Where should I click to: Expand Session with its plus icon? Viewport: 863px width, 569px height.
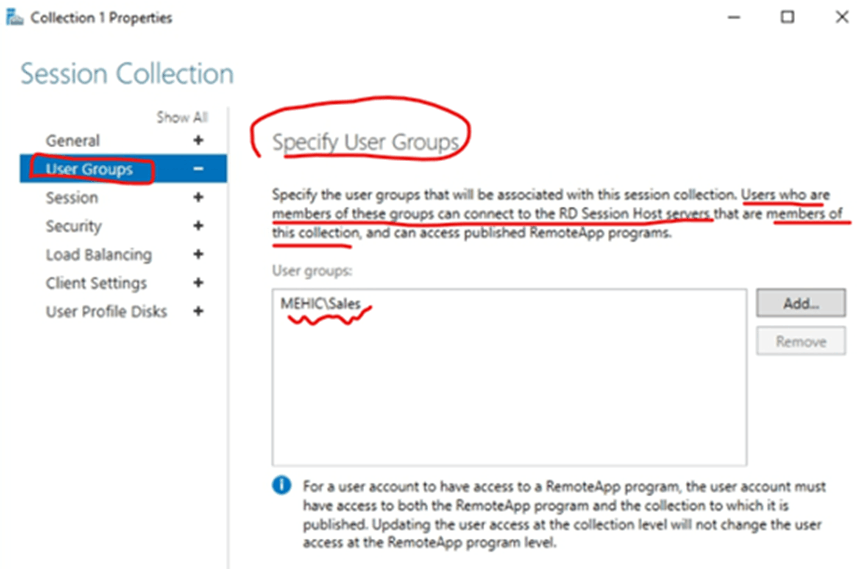199,197
